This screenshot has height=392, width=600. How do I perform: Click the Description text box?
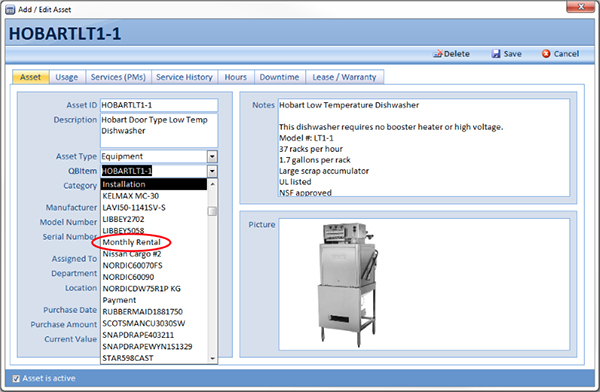coord(159,130)
